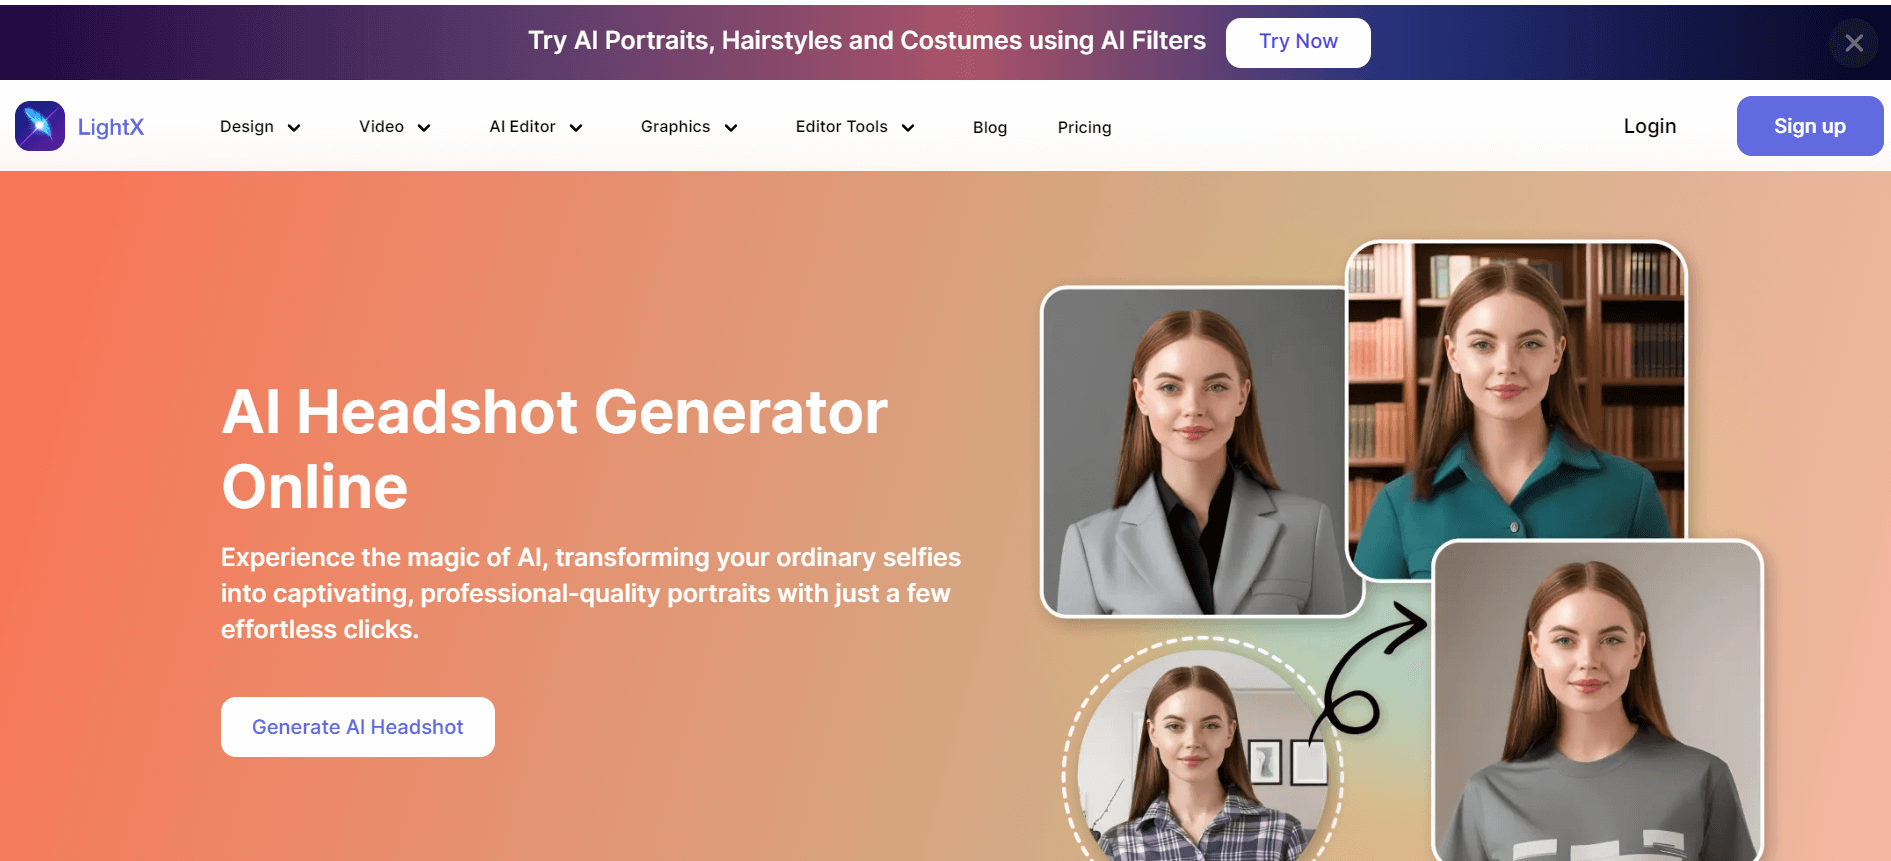
Task: Open the Graphics menu
Action: tap(675, 127)
